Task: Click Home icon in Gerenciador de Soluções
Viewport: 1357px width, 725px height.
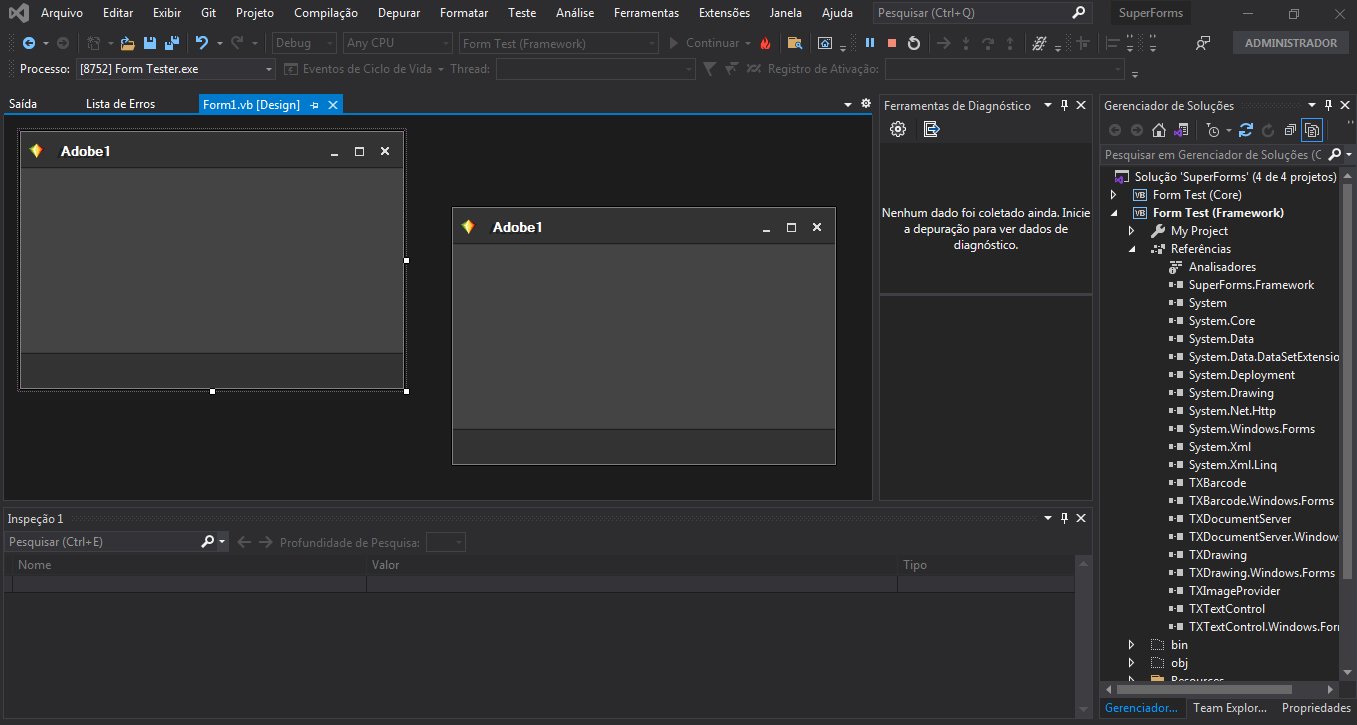Action: 1158,130
